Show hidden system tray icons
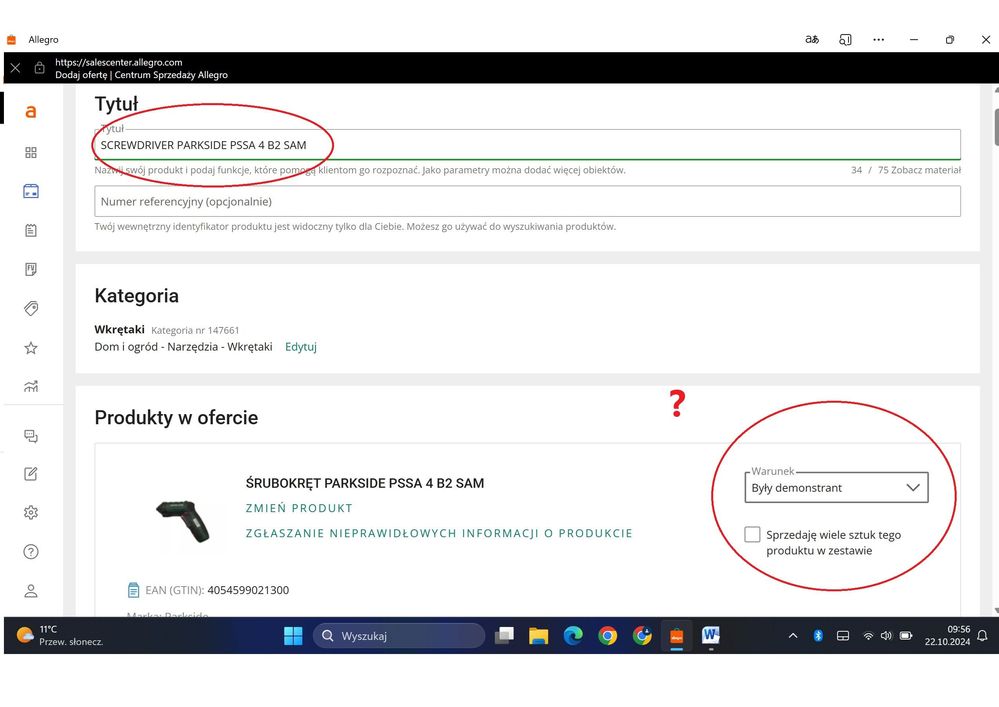 (x=793, y=636)
